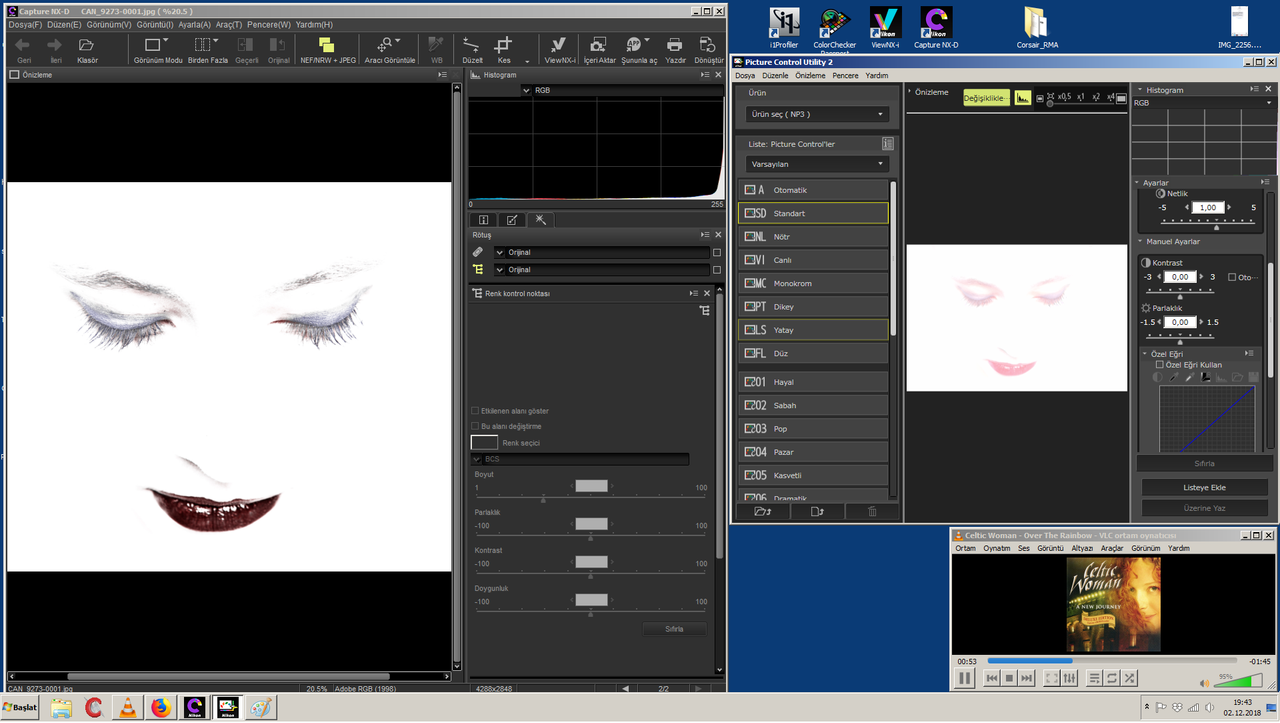Collapse the Özel Eğri section
This screenshot has height=723, width=1280.
click(1146, 354)
